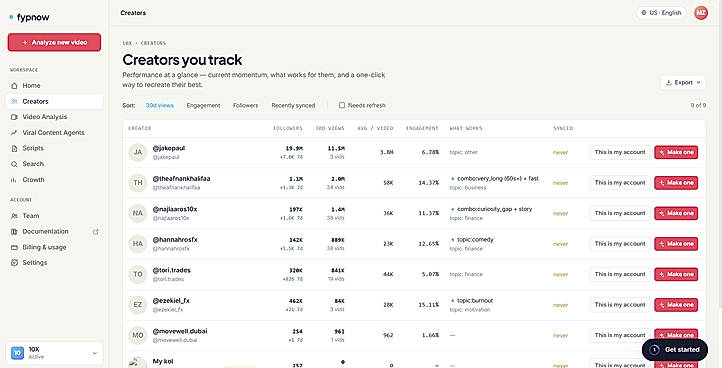Click Make one for @hannahrosfx
Image resolution: width=722 pixels, height=368 pixels.
pyautogui.click(x=676, y=244)
